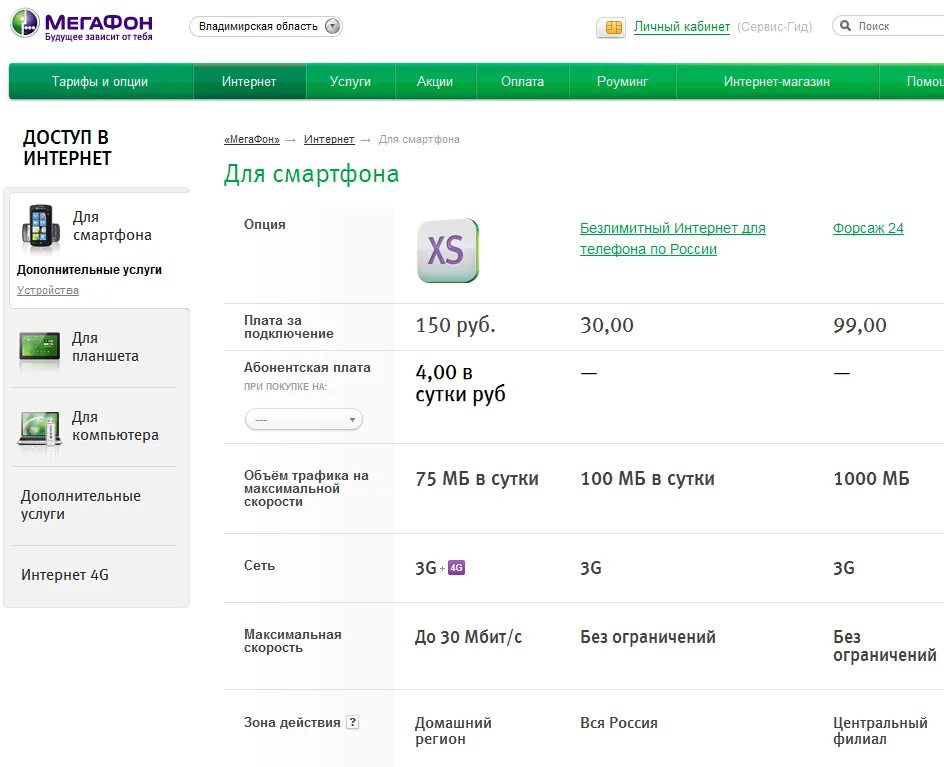Click the До 30 Мбит/с value
The height and width of the screenshot is (767, 944).
(468, 637)
